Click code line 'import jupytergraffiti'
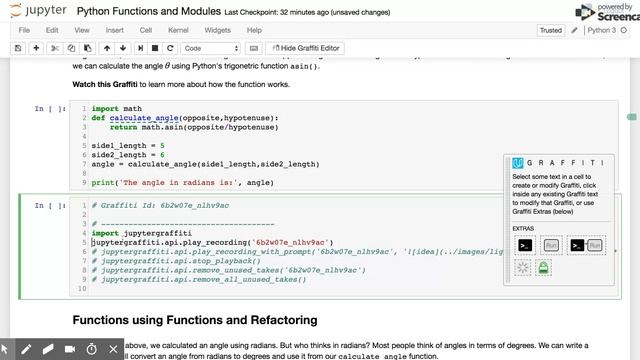 [142, 233]
